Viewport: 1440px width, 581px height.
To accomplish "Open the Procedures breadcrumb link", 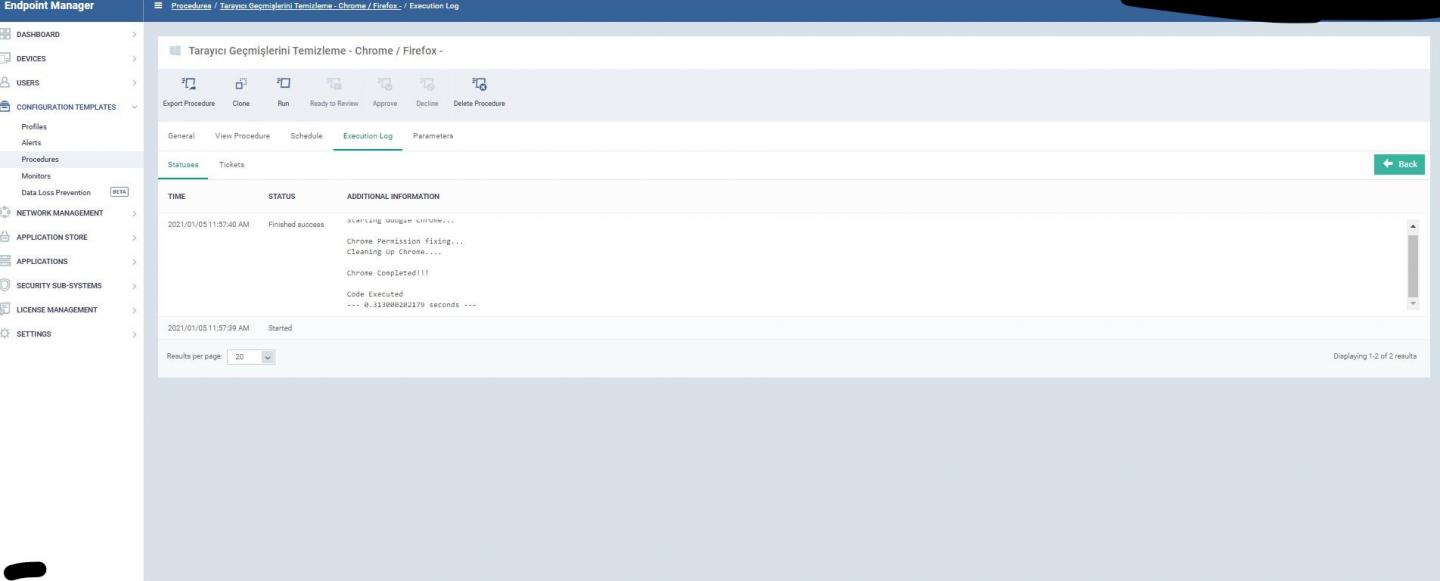I will coord(191,6).
